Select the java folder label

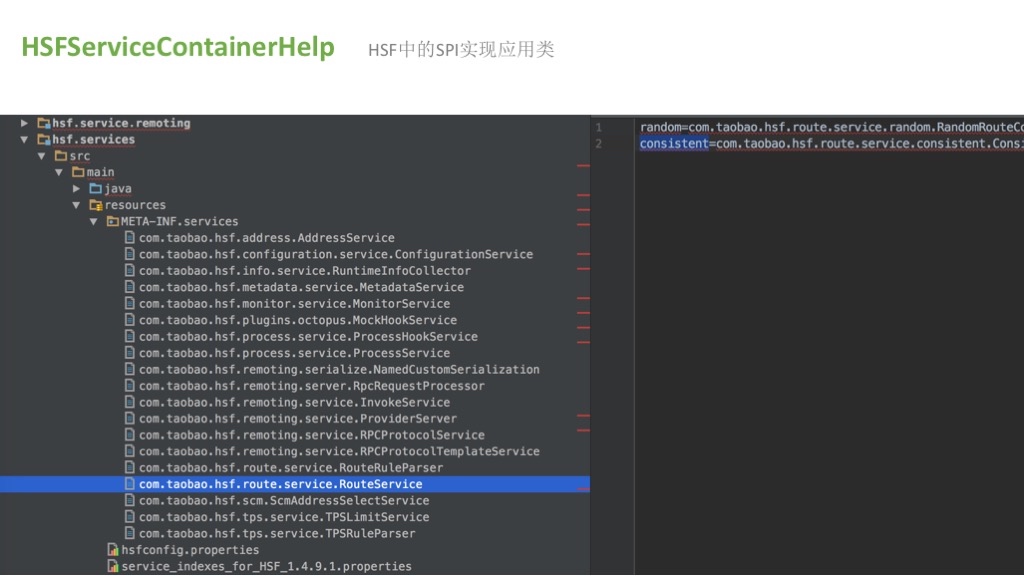[x=118, y=189]
